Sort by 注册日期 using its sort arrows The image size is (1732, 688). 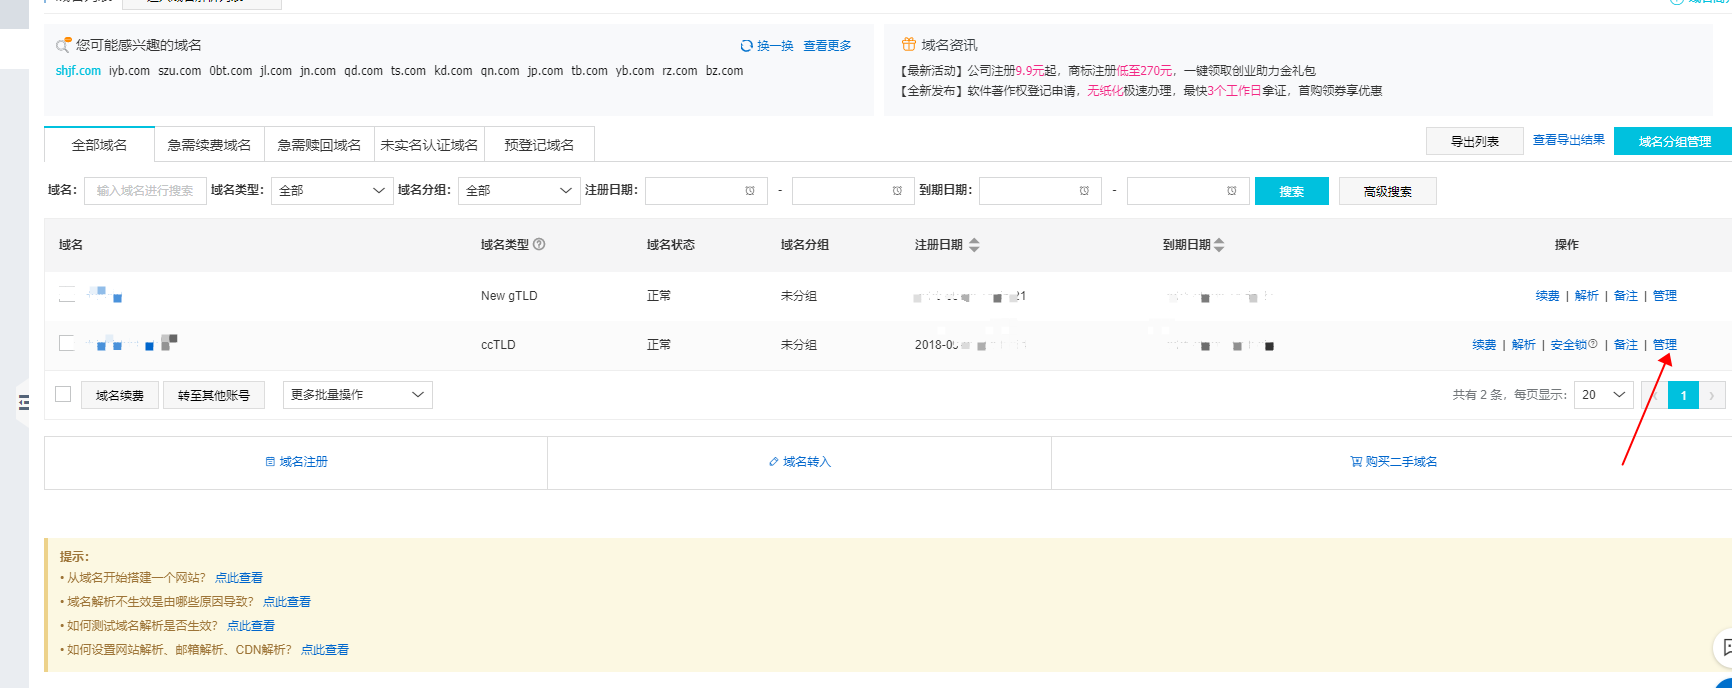pyautogui.click(x=974, y=245)
